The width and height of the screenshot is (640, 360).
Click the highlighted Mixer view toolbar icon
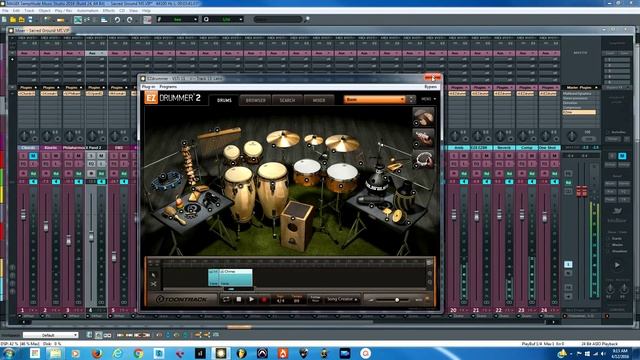[x=78, y=19]
